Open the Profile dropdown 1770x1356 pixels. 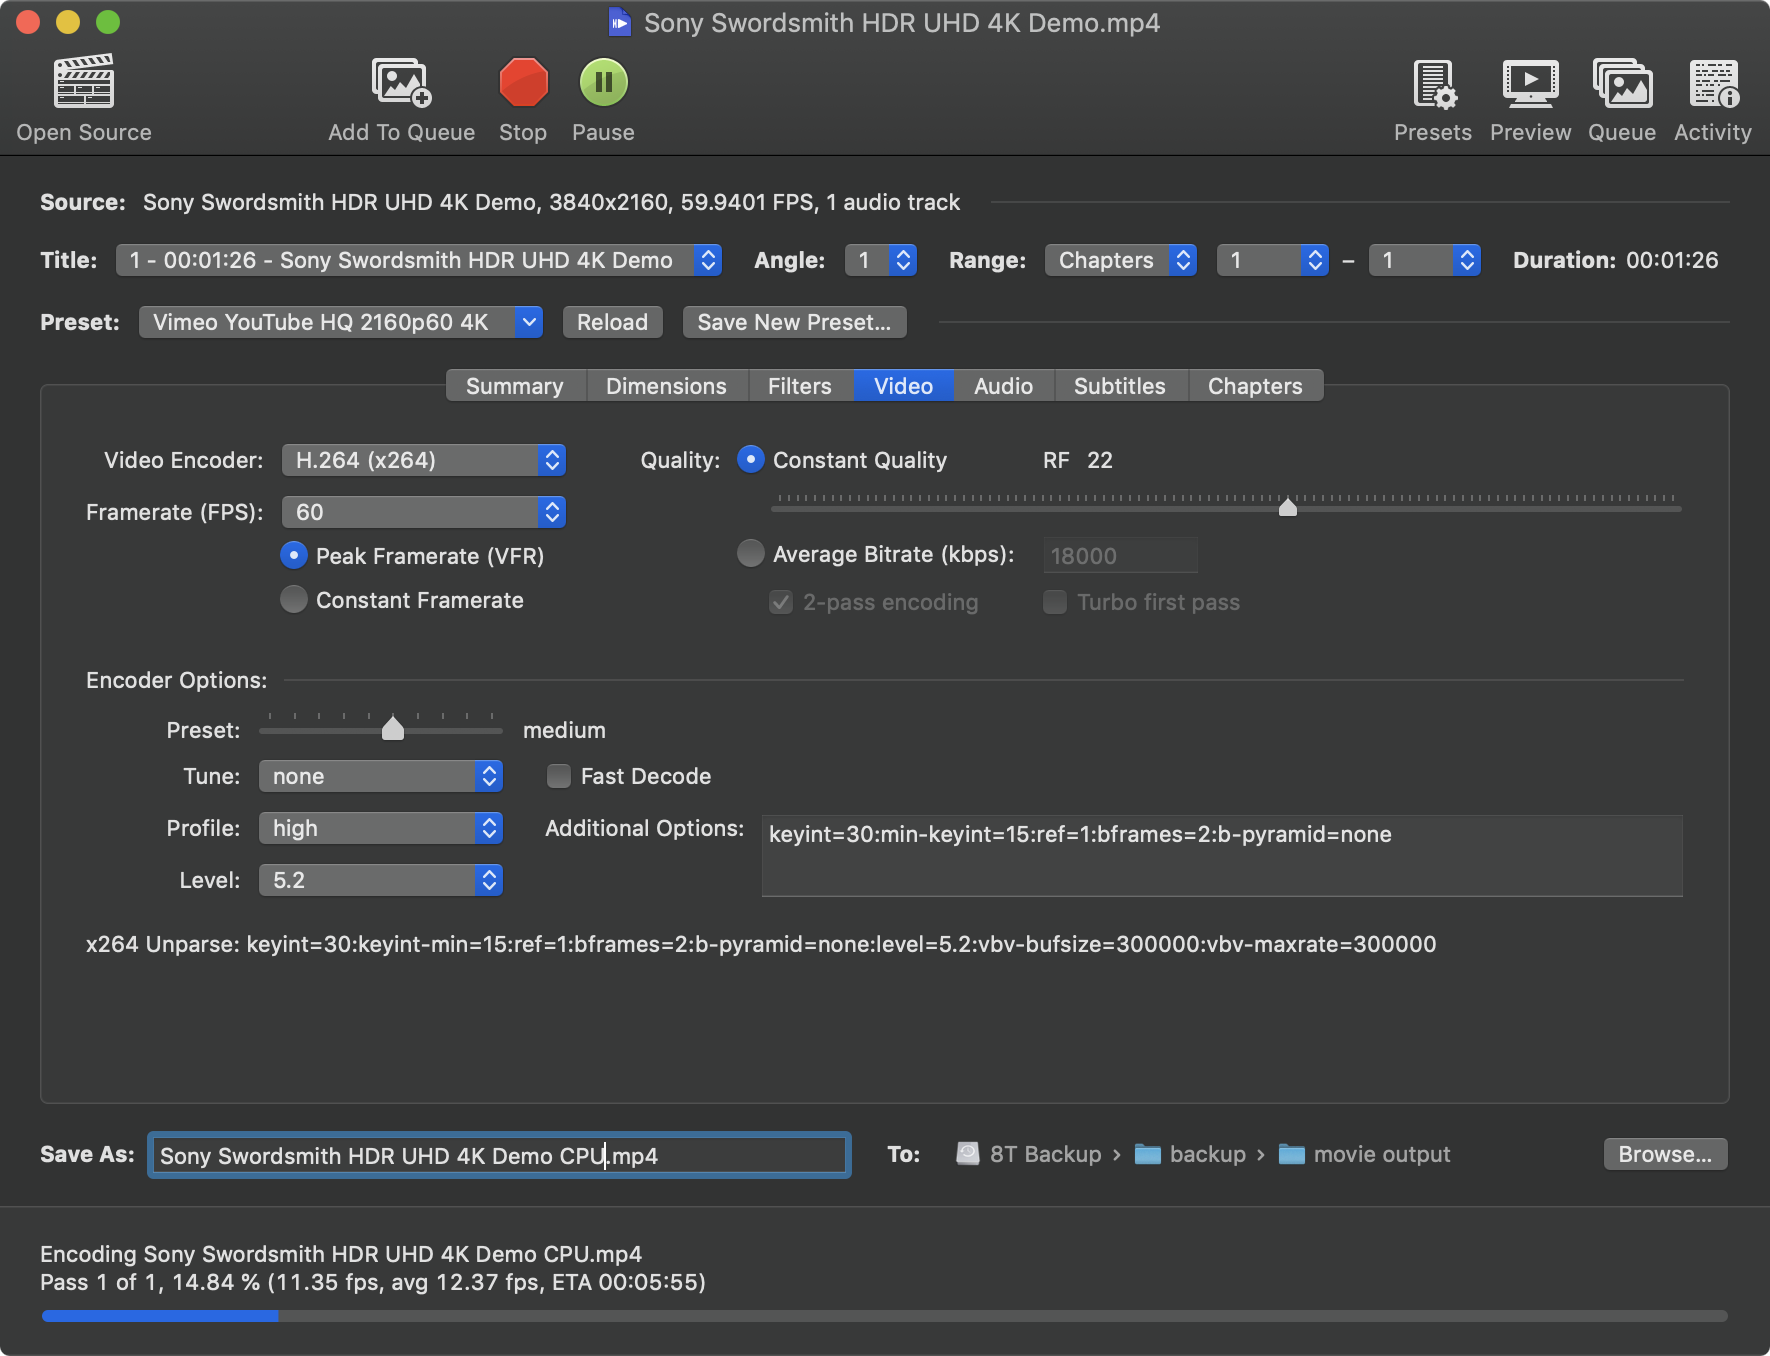pyautogui.click(x=381, y=828)
